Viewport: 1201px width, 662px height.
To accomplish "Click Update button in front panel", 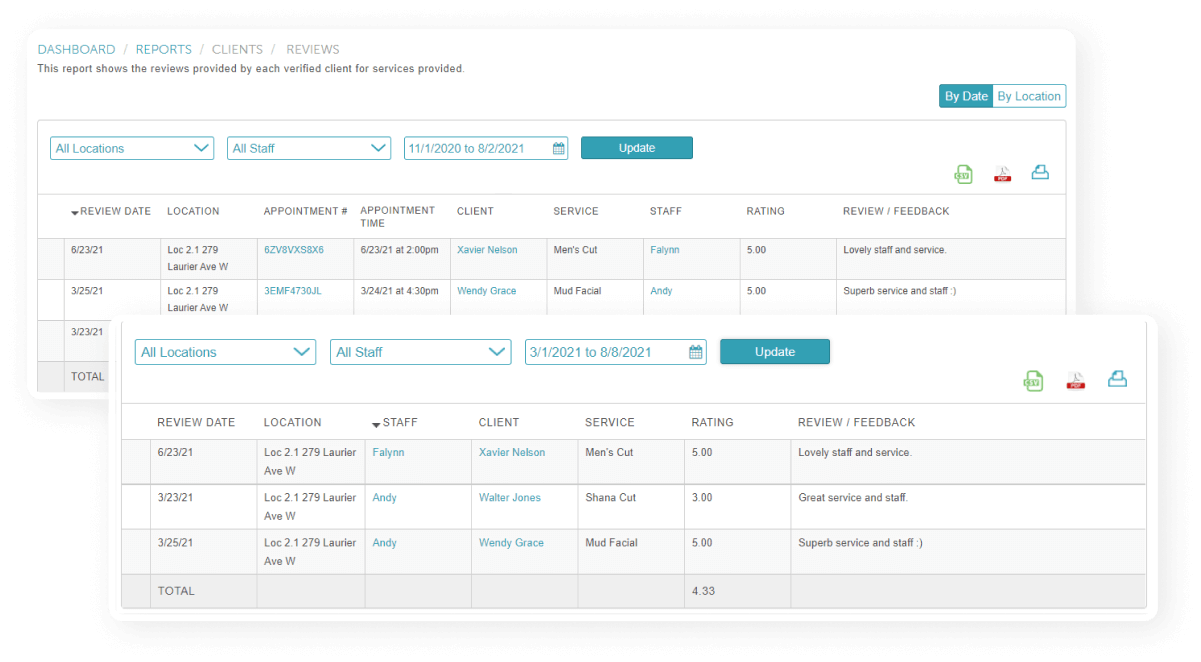I will [x=775, y=352].
